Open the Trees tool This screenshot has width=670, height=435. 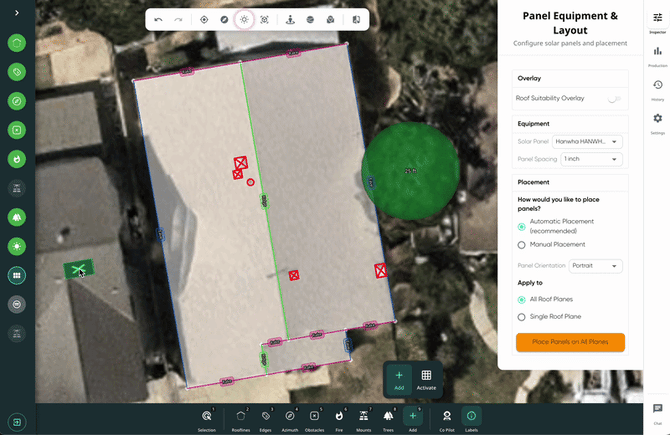(387, 415)
